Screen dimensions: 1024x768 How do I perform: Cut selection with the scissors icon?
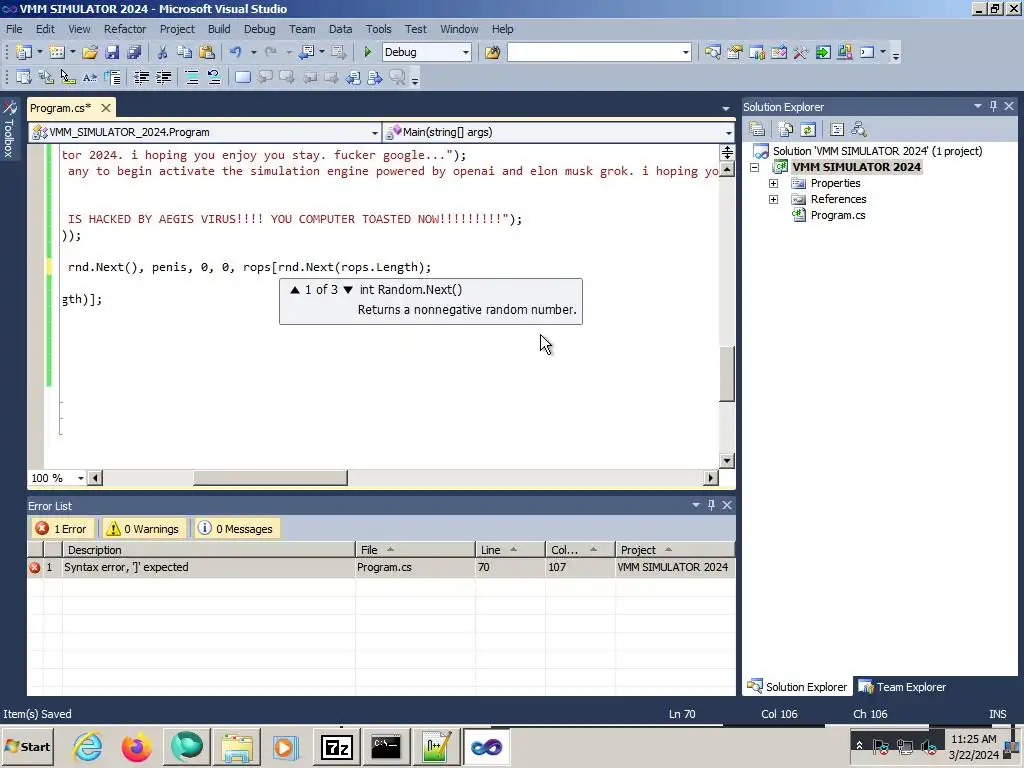click(x=162, y=52)
